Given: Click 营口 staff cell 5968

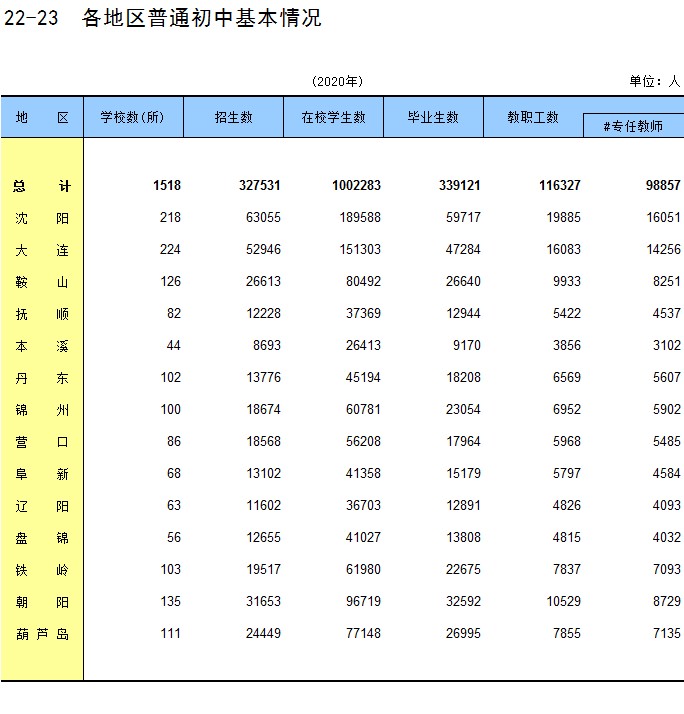Looking at the screenshot, I should pos(567,441).
